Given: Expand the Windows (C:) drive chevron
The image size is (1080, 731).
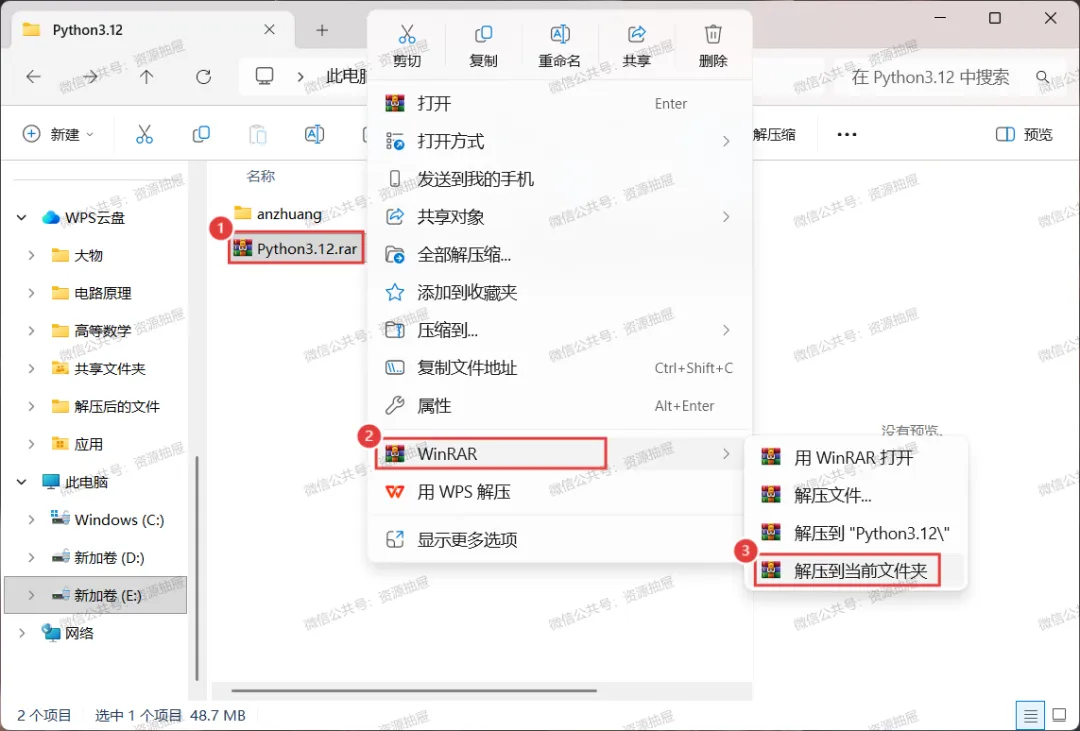Looking at the screenshot, I should (31, 520).
